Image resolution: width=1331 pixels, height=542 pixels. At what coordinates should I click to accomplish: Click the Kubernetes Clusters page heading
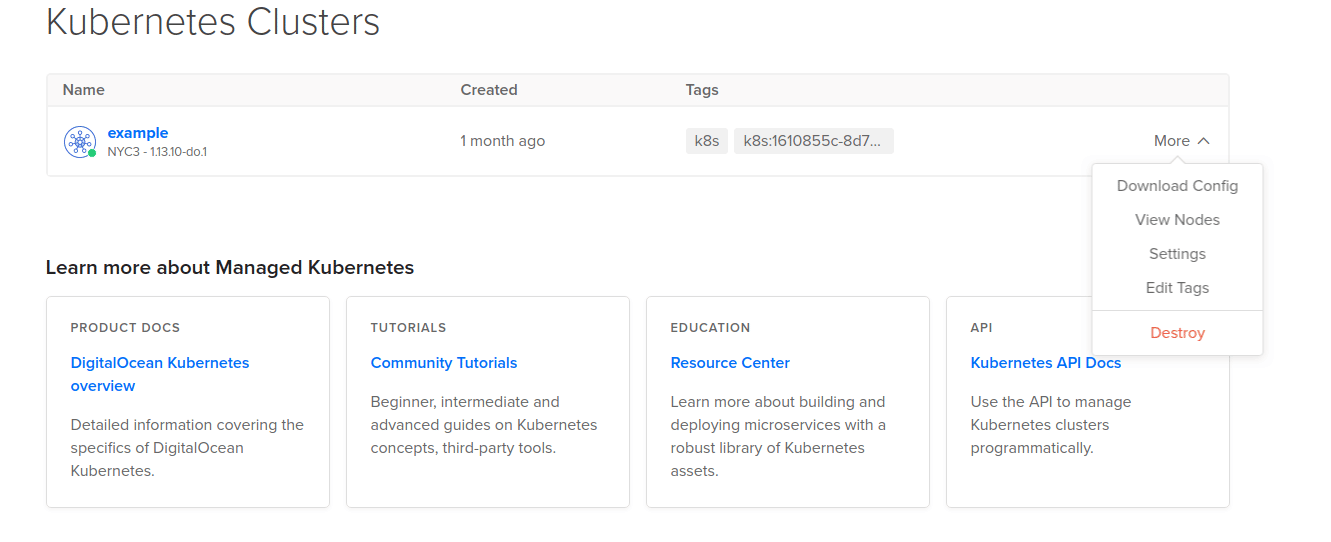coord(213,21)
